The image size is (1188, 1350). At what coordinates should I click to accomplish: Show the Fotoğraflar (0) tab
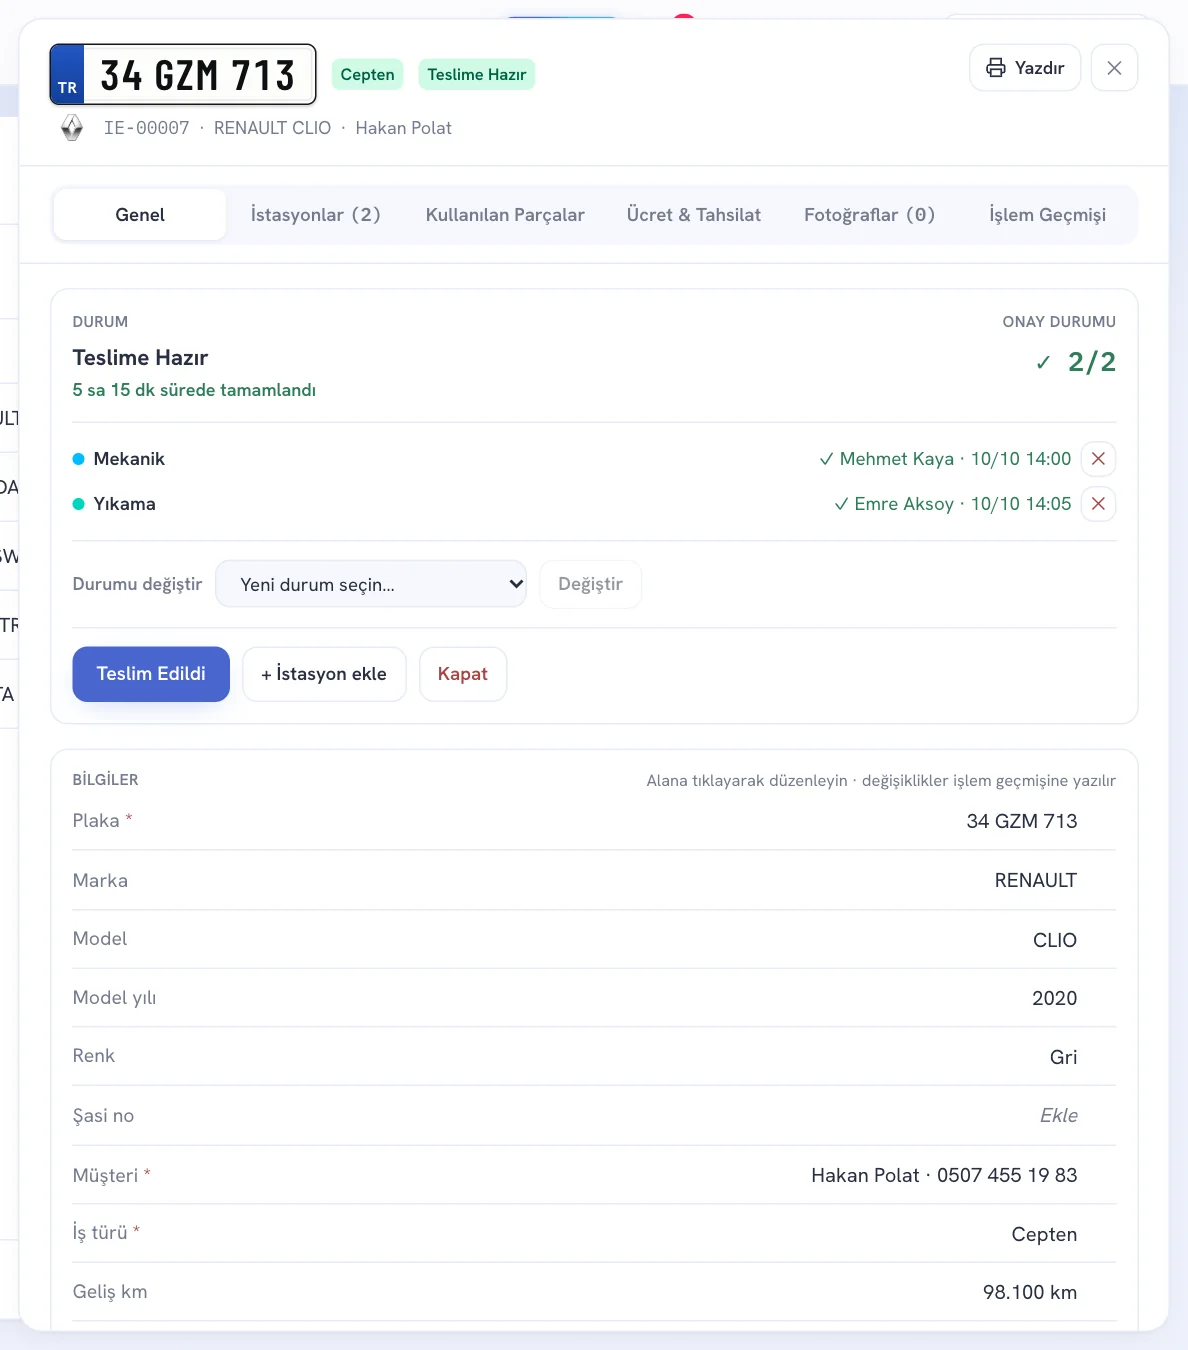pos(870,215)
